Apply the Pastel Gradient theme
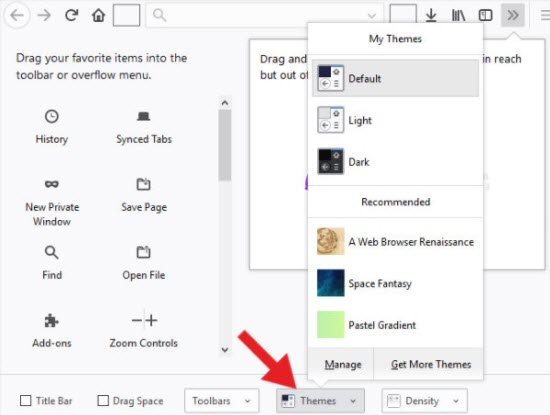This screenshot has height=415, width=550. 395,324
